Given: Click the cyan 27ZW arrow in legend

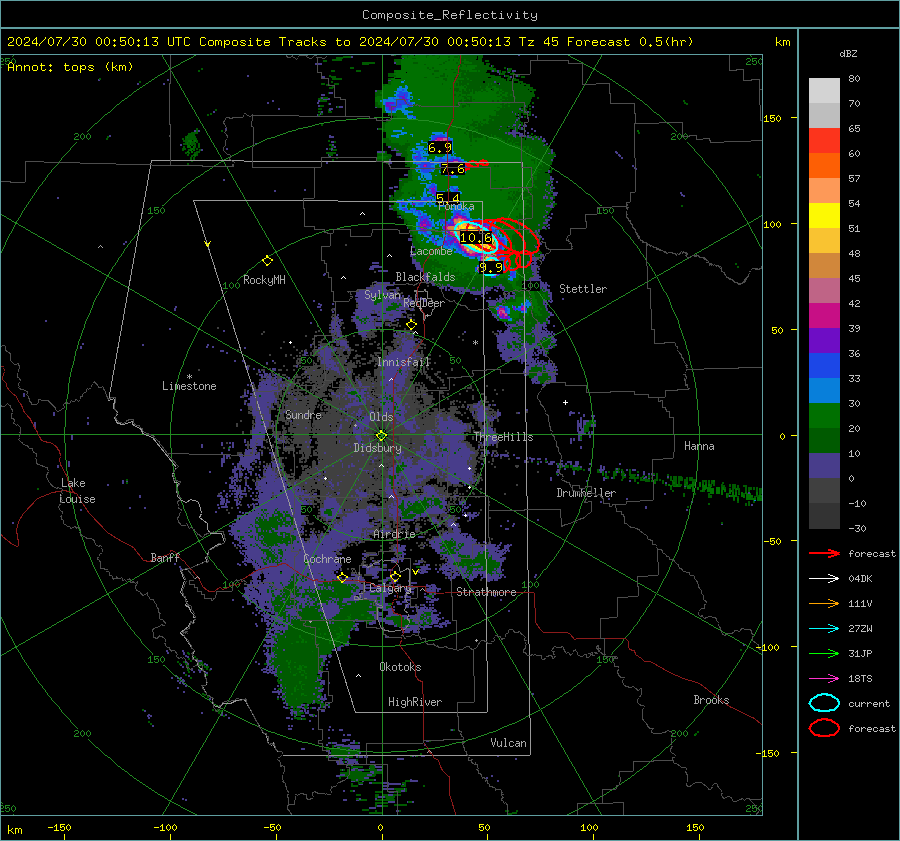Looking at the screenshot, I should [x=824, y=629].
